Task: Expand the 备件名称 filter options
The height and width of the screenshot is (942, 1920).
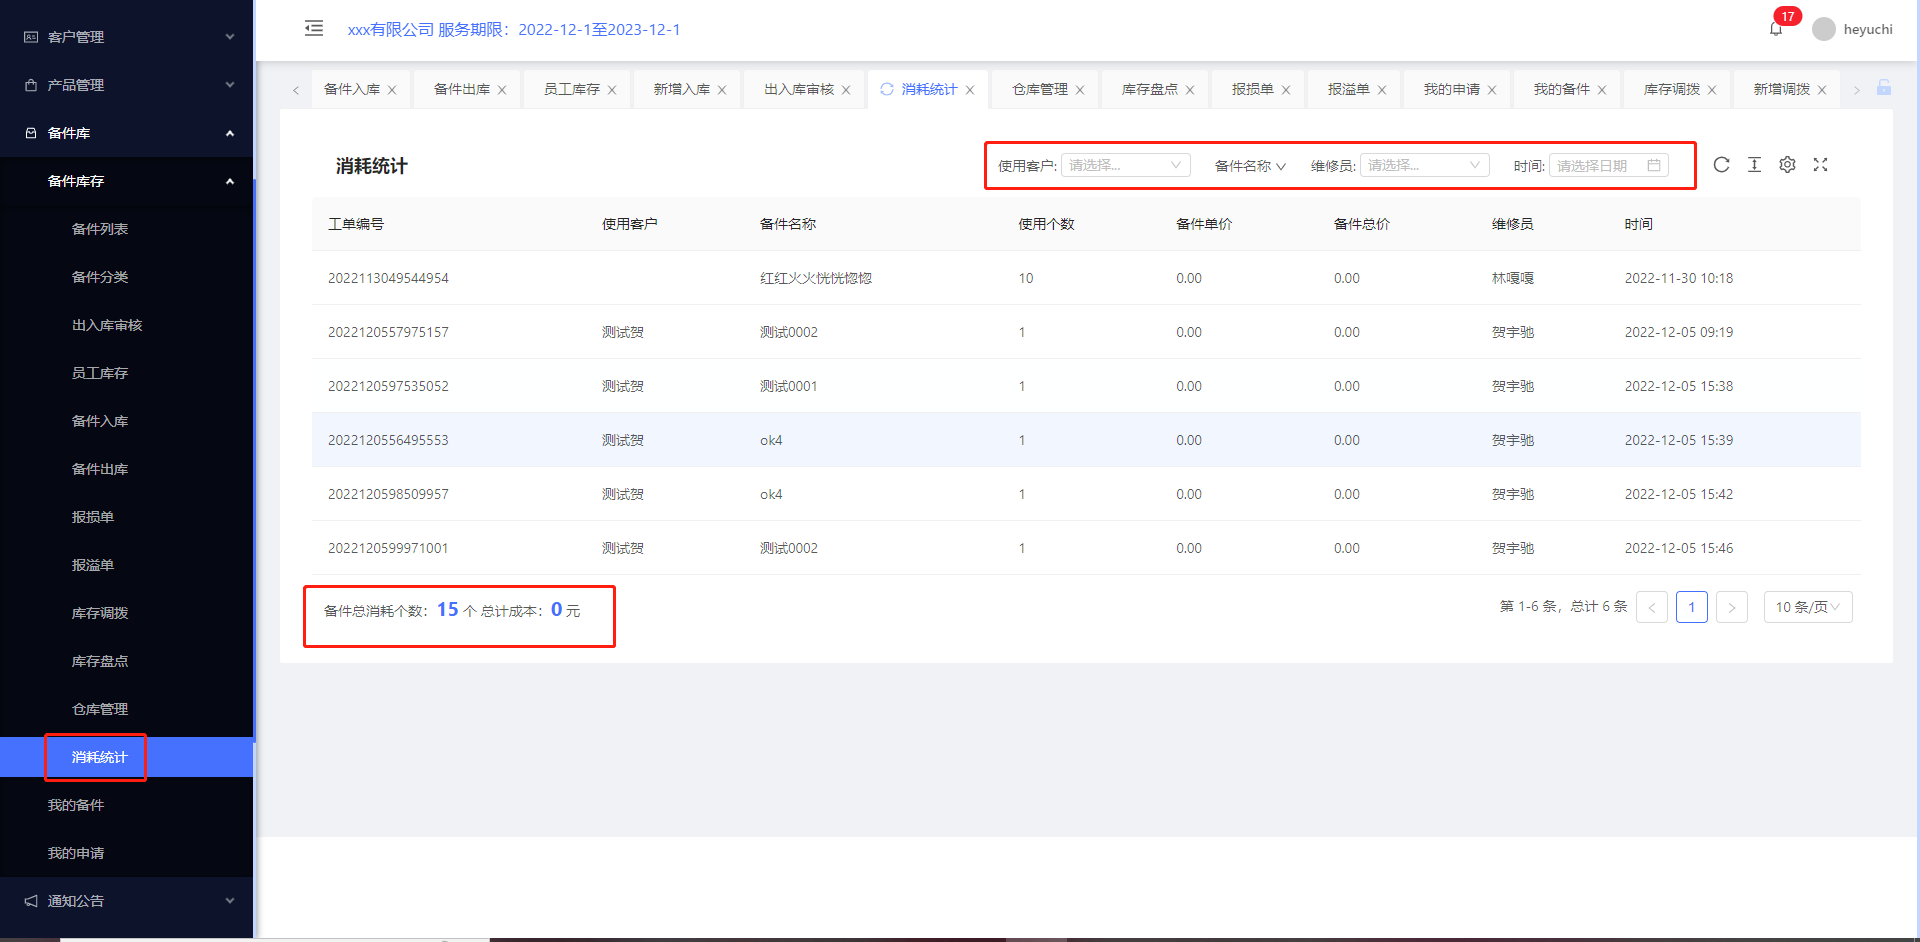Action: pos(1250,166)
